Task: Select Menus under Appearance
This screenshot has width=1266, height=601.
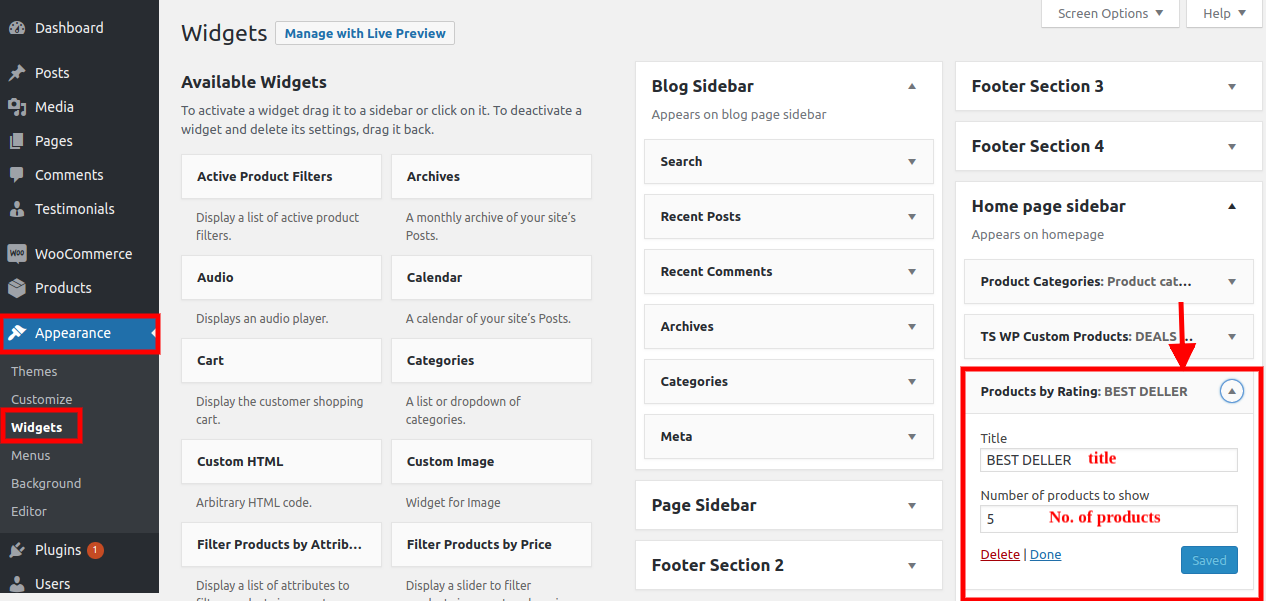Action: [31, 455]
